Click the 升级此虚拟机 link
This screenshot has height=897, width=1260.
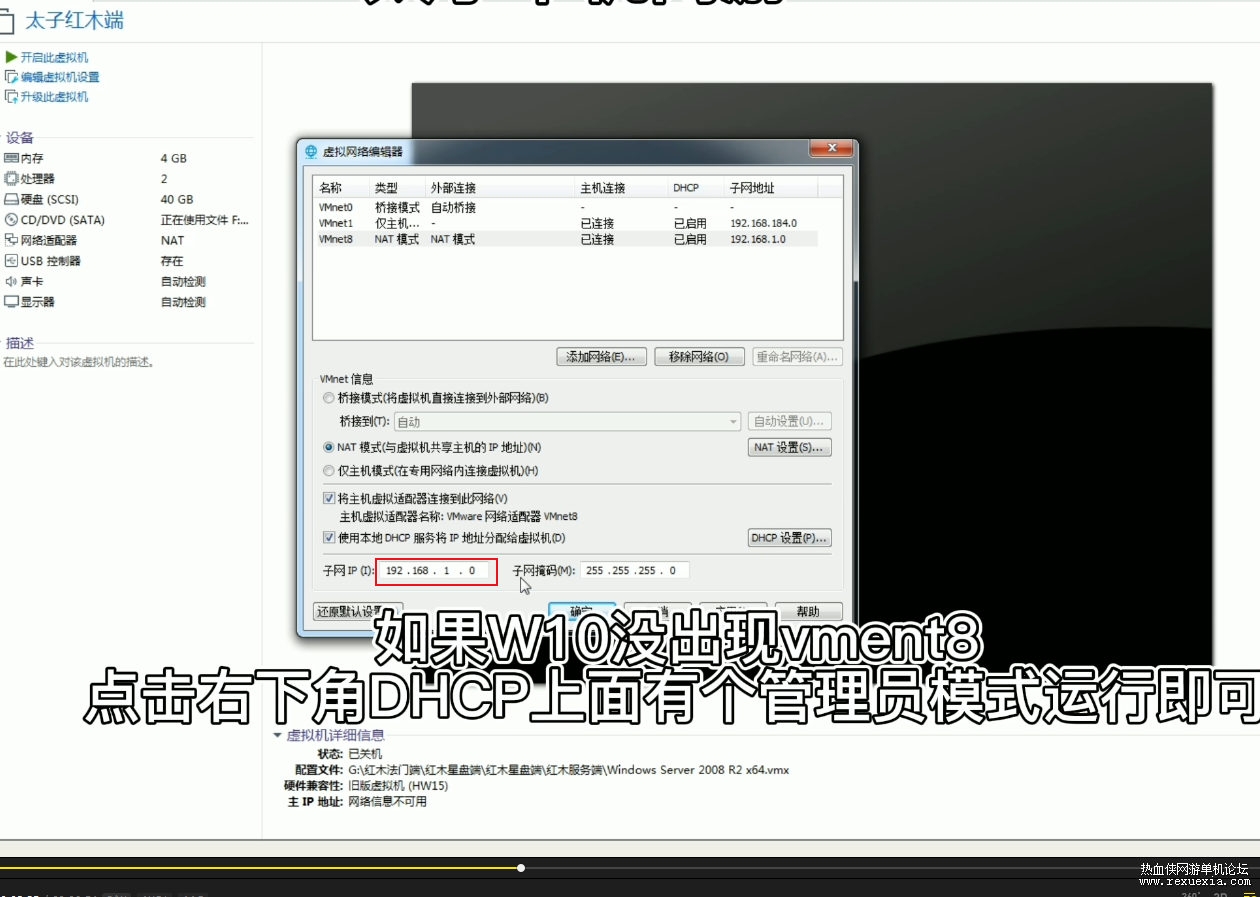click(x=54, y=97)
